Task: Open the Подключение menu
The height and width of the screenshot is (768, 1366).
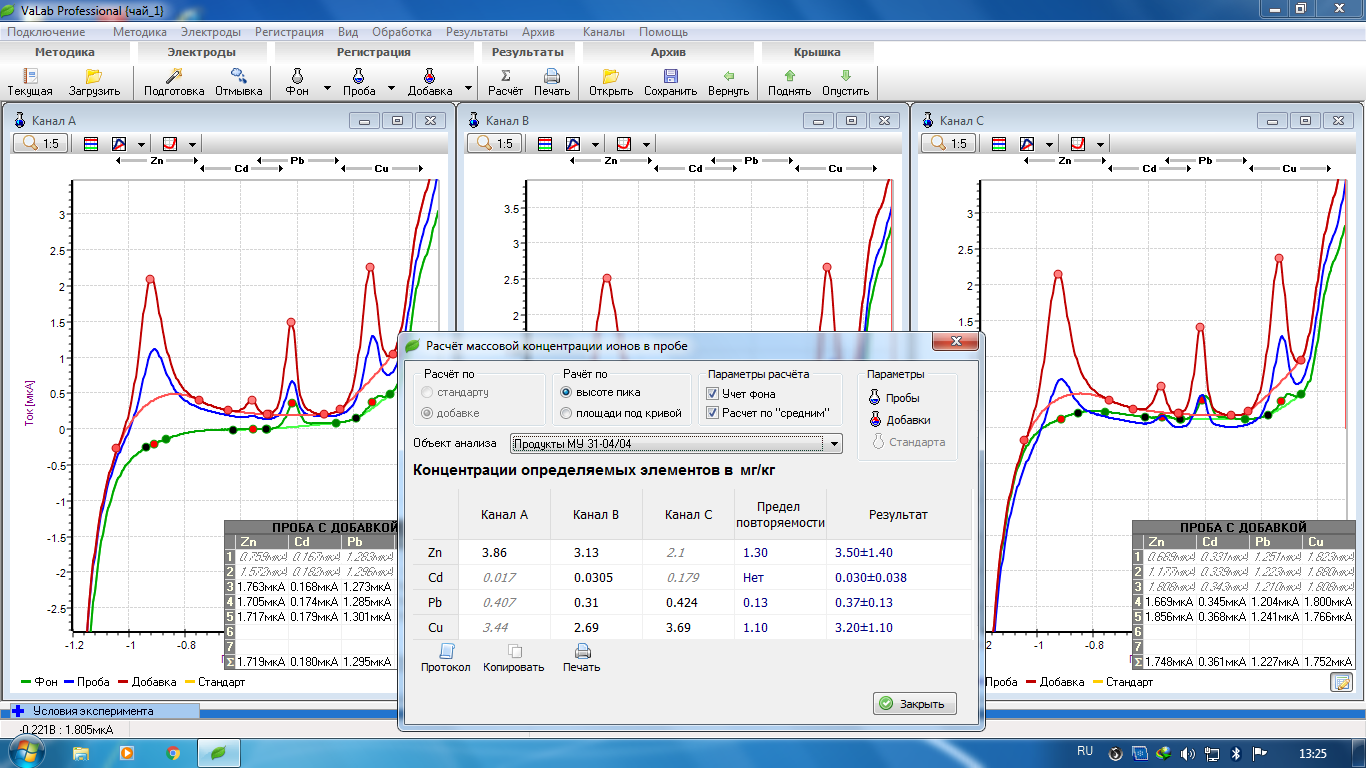Action: pyautogui.click(x=46, y=32)
